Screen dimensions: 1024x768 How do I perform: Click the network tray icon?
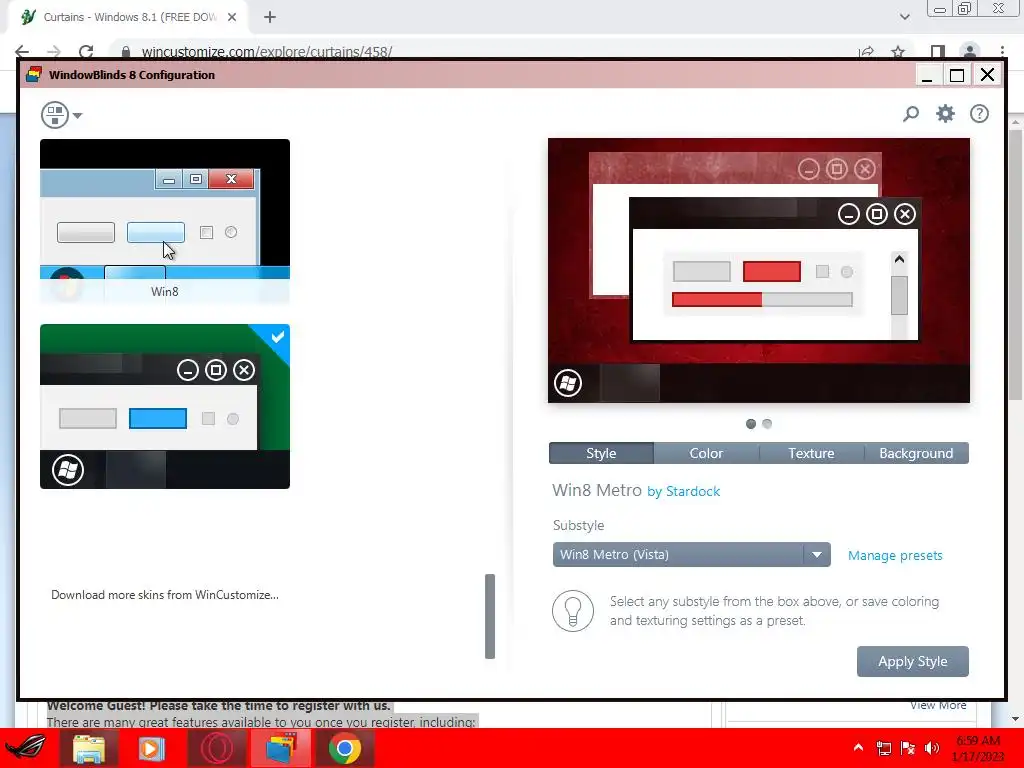click(884, 748)
